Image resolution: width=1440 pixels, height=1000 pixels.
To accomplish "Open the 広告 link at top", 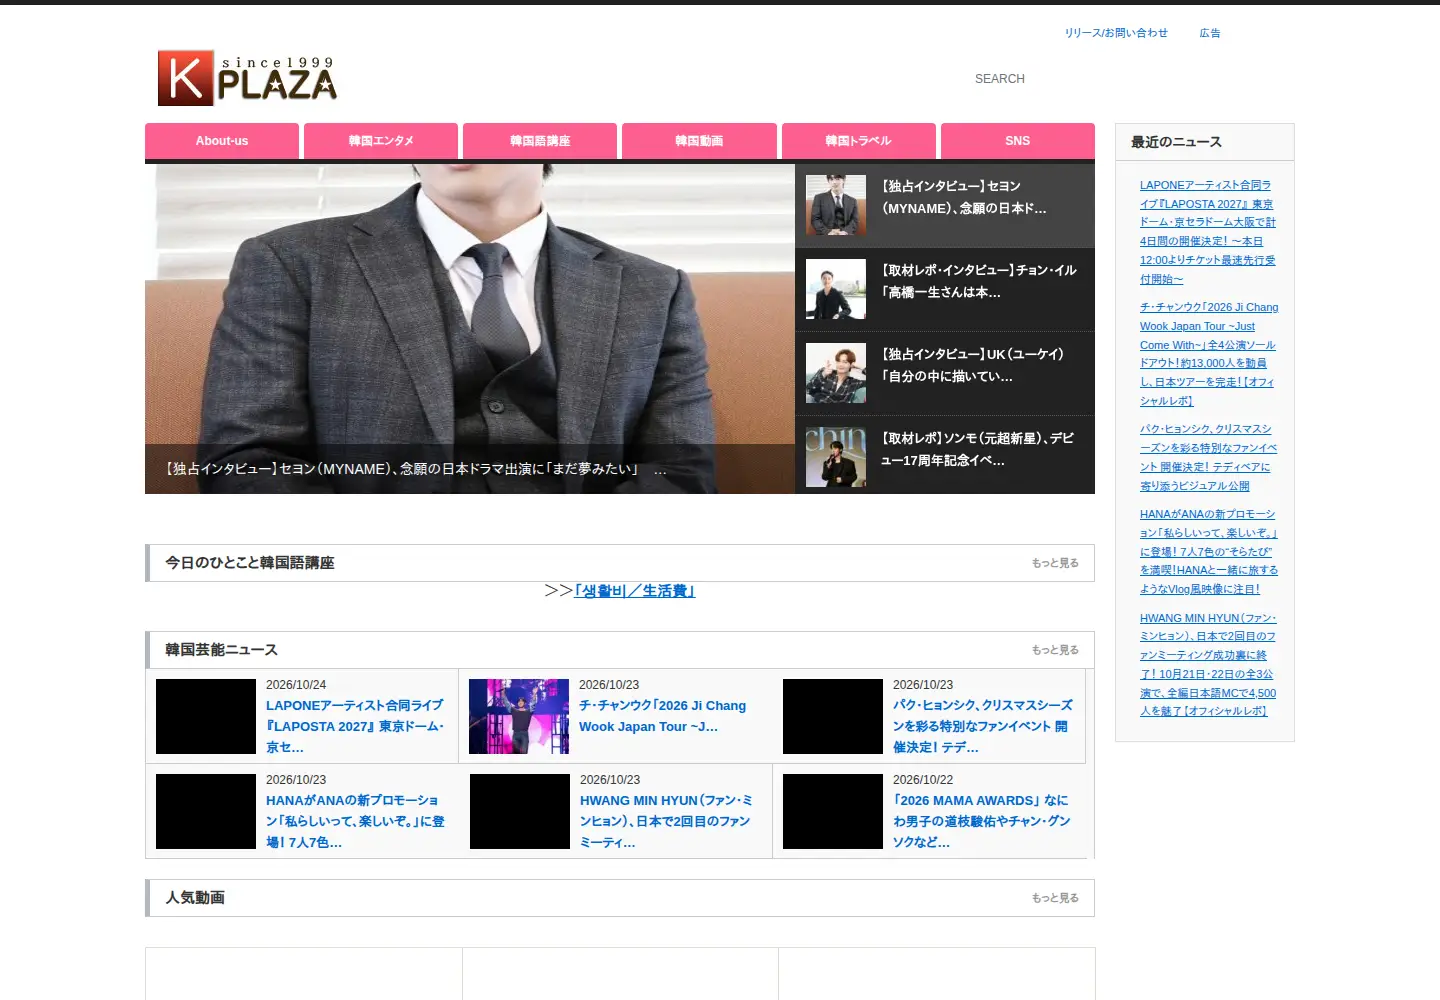I will (1210, 33).
